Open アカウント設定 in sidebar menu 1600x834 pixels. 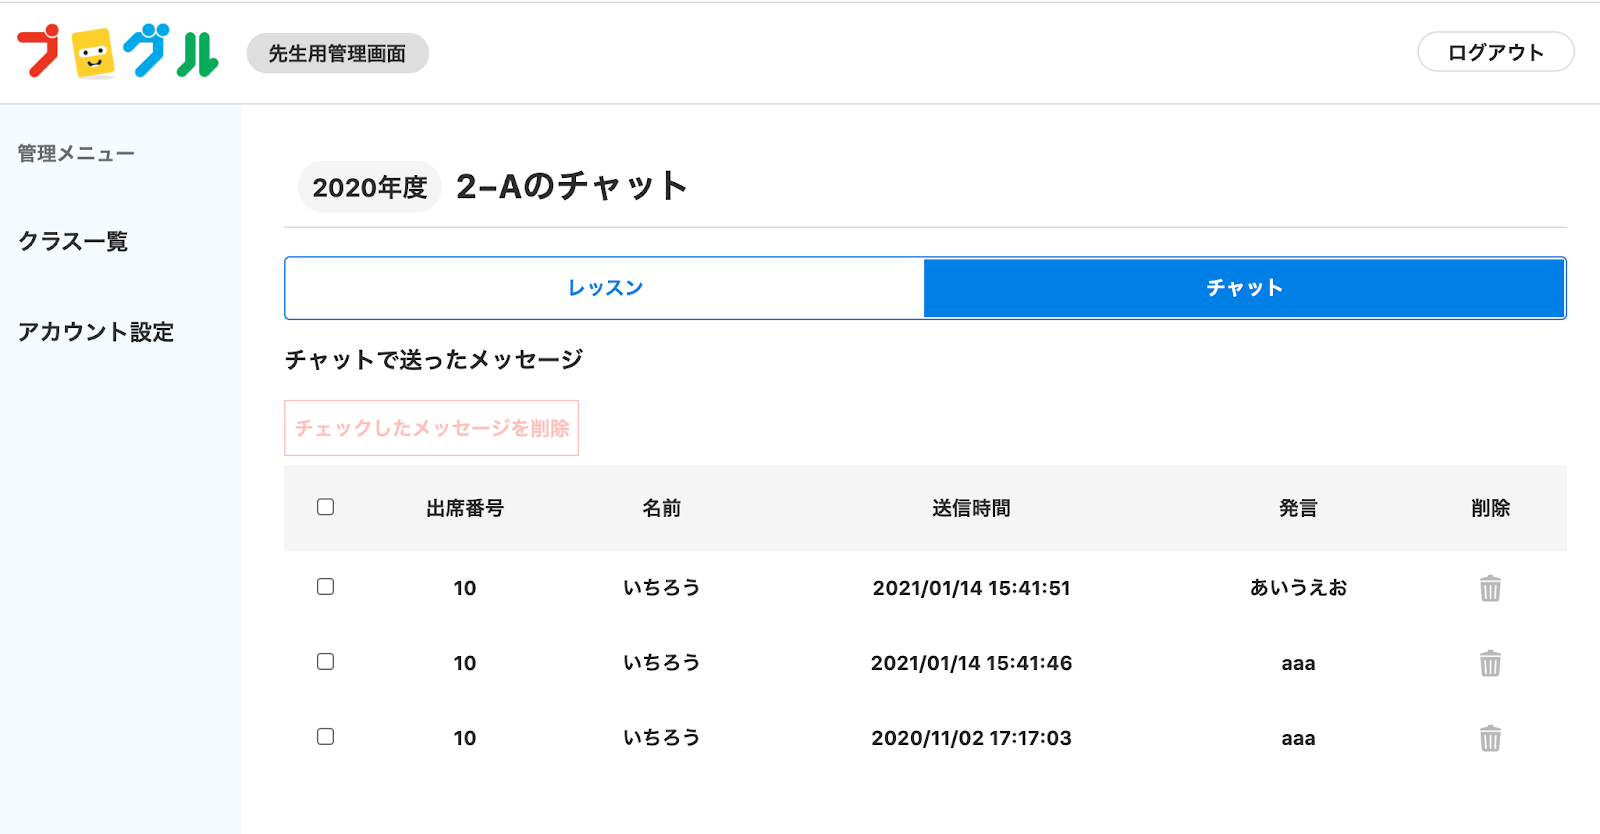[x=96, y=332]
